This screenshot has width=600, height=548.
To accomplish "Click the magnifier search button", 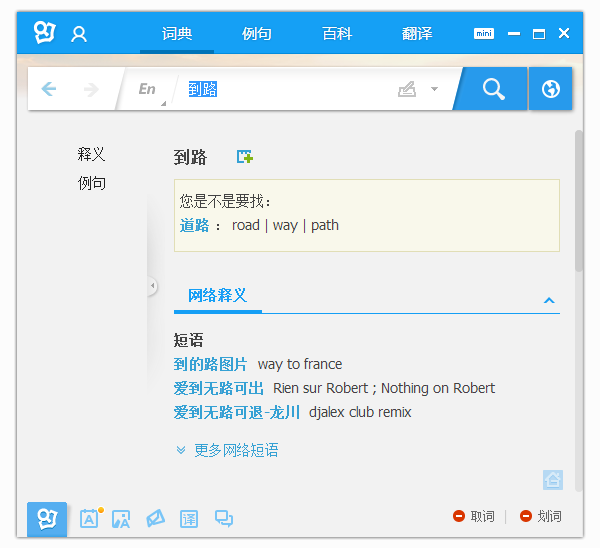I will click(493, 89).
